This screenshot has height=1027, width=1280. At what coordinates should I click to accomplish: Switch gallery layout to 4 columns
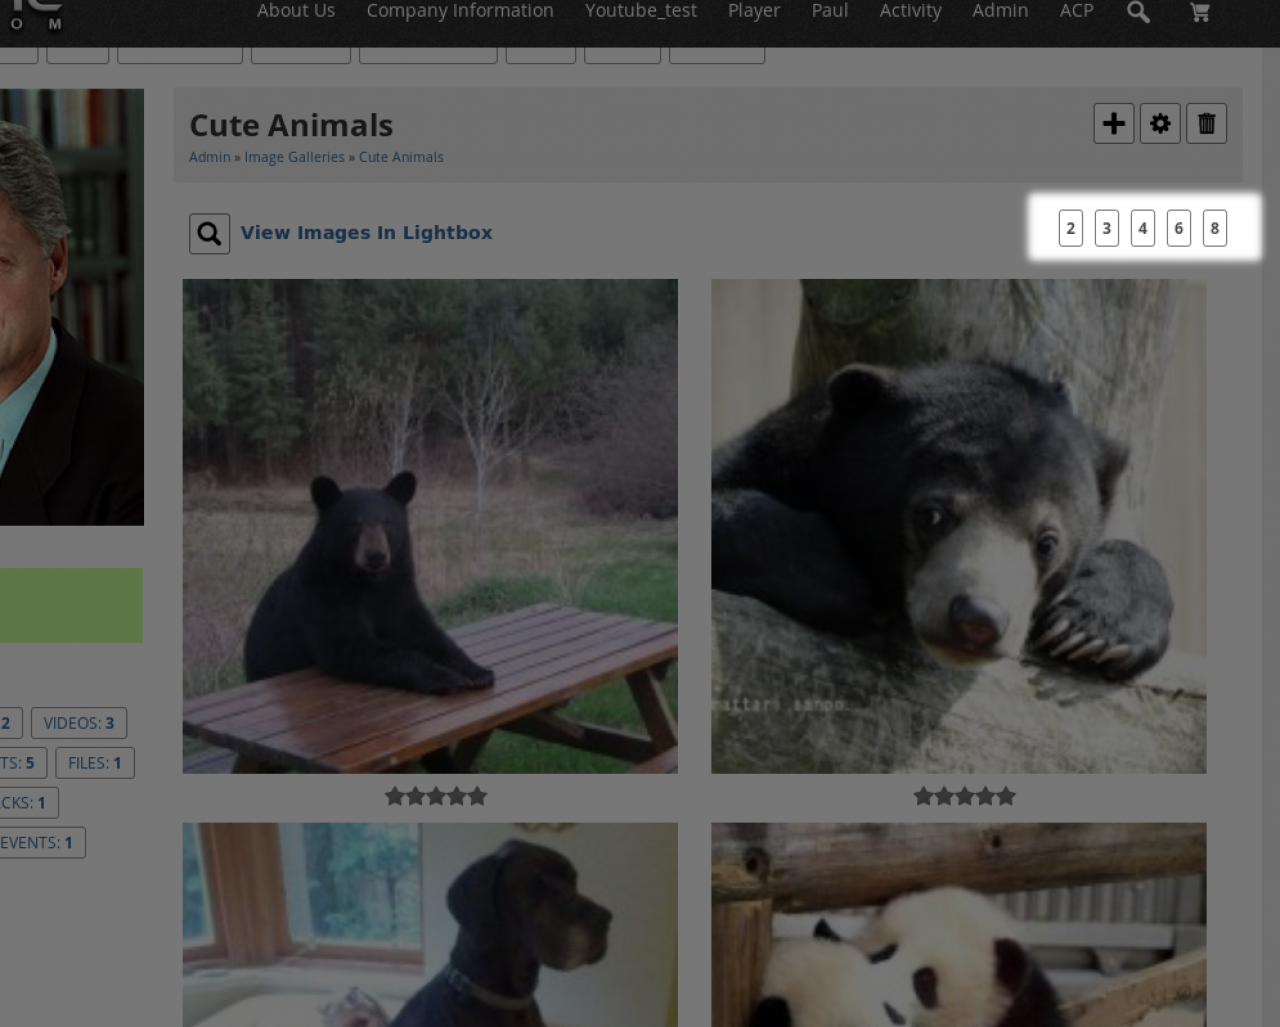1142,228
